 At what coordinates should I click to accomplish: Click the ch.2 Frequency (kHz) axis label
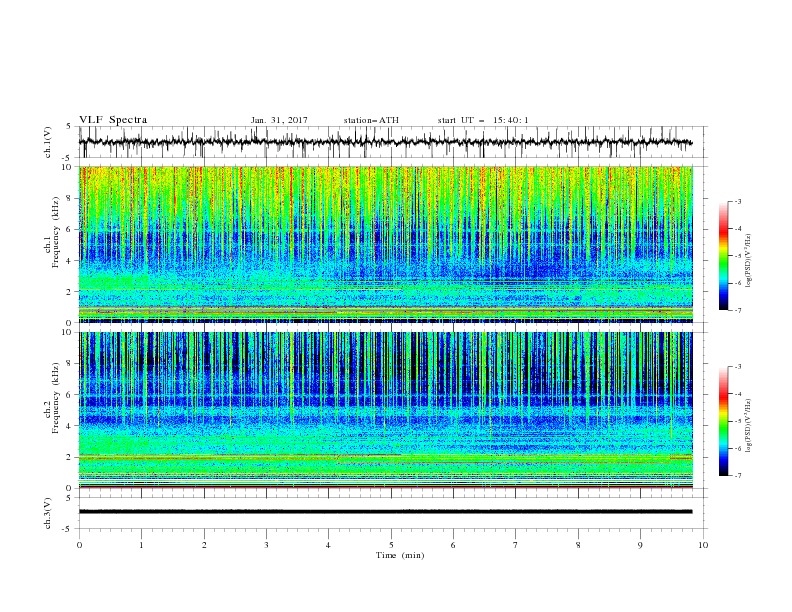tap(52, 398)
